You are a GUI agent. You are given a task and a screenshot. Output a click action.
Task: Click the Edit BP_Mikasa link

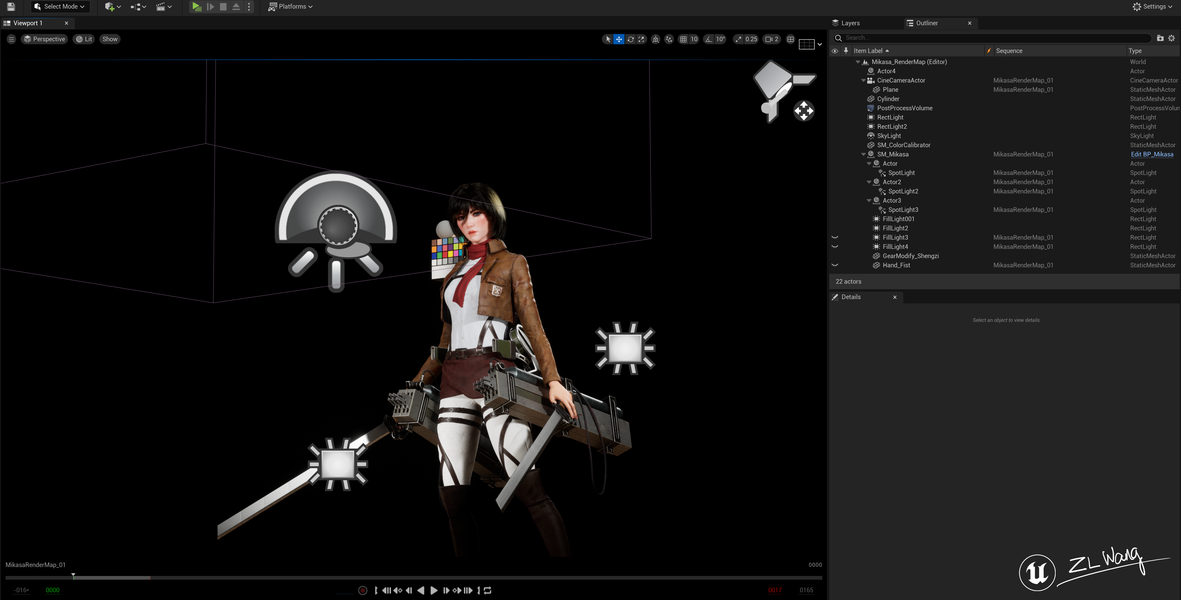1152,154
